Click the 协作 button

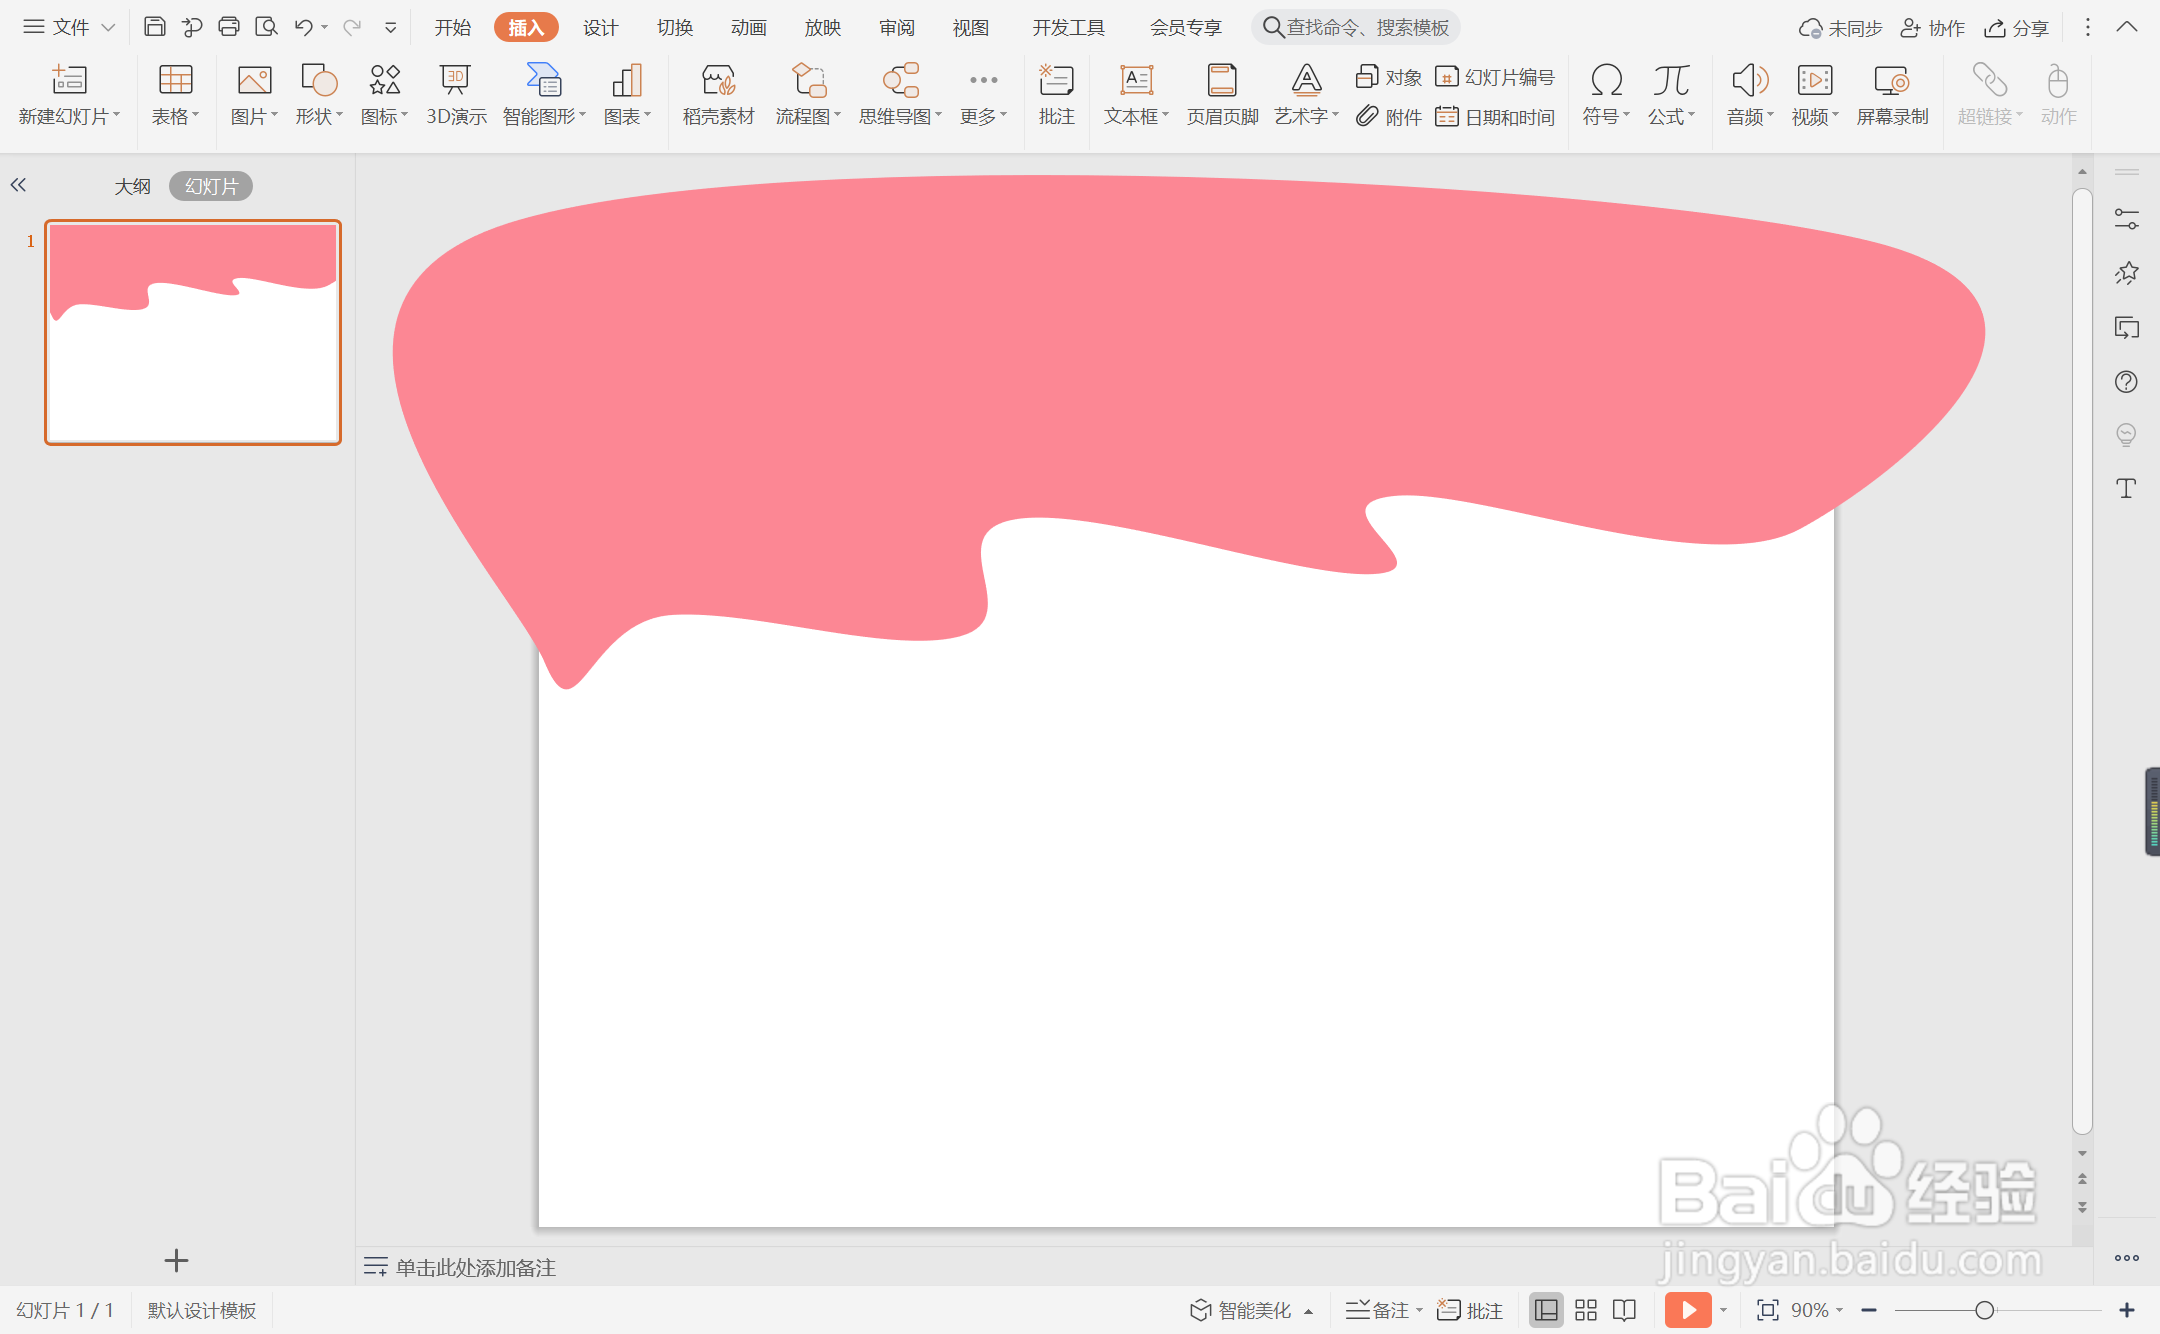(x=1932, y=28)
